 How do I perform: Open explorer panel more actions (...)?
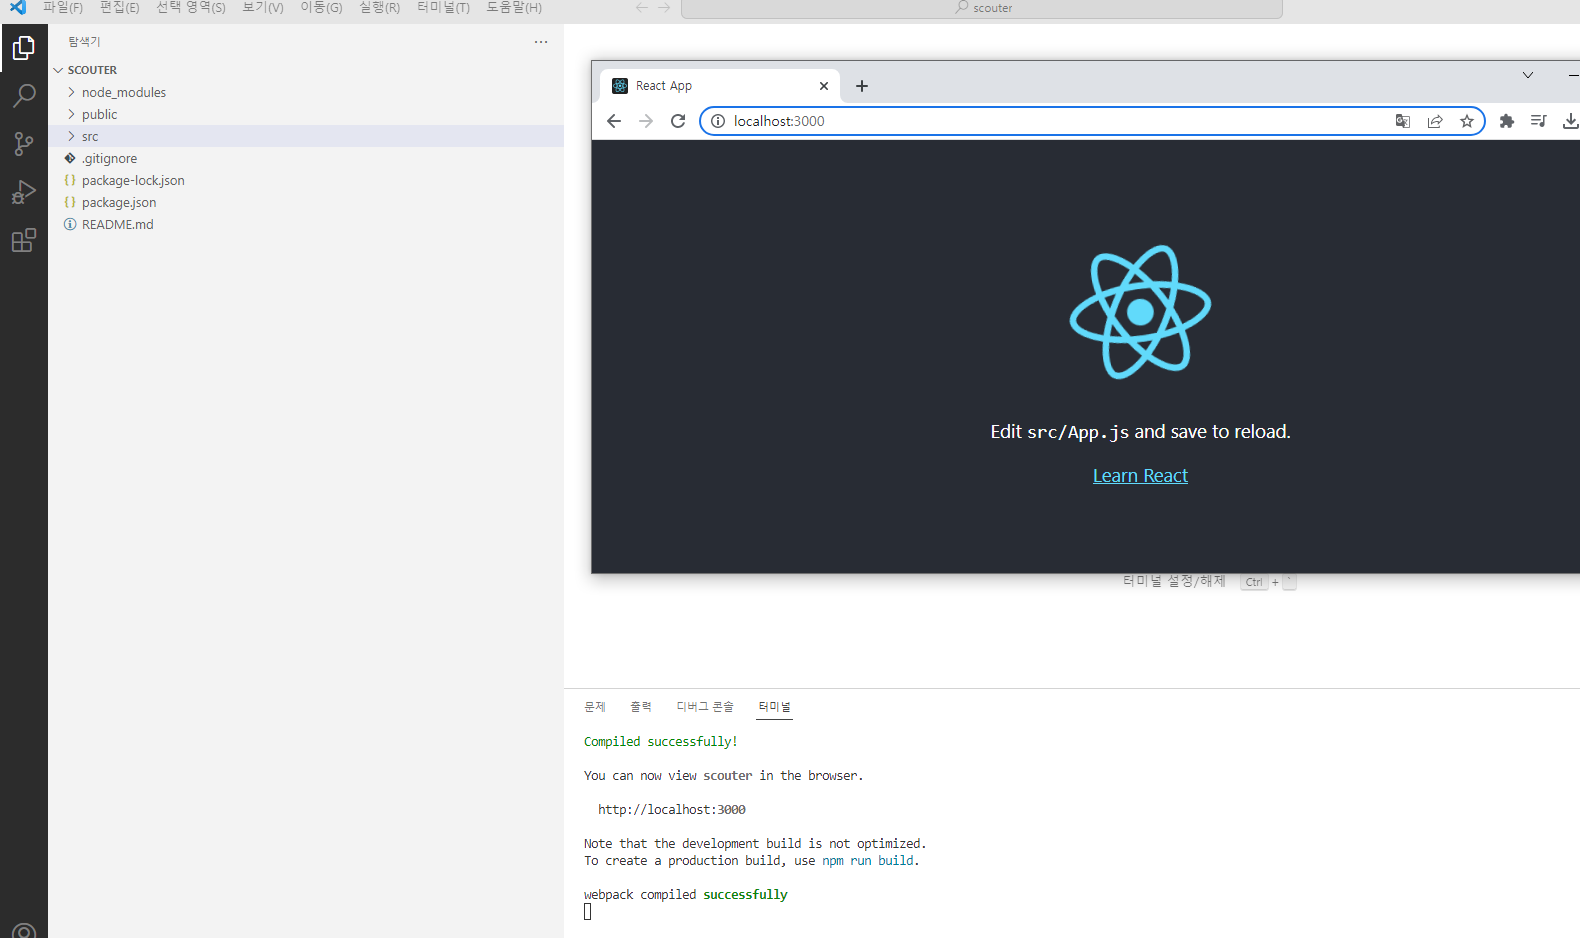tap(541, 42)
